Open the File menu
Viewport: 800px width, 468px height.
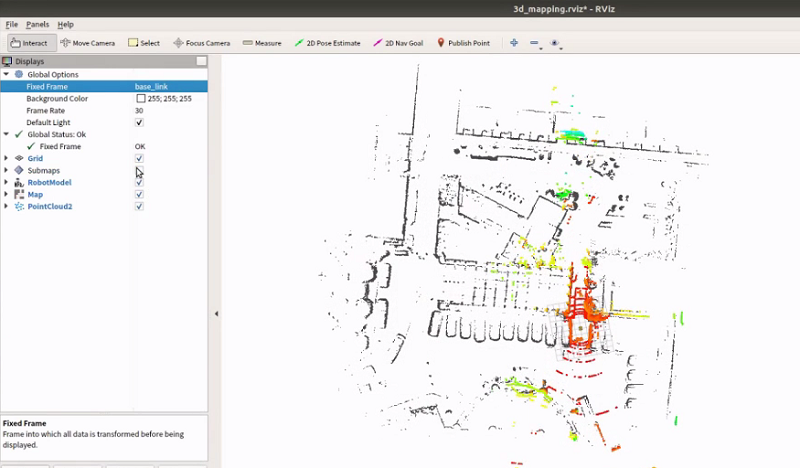(12, 24)
